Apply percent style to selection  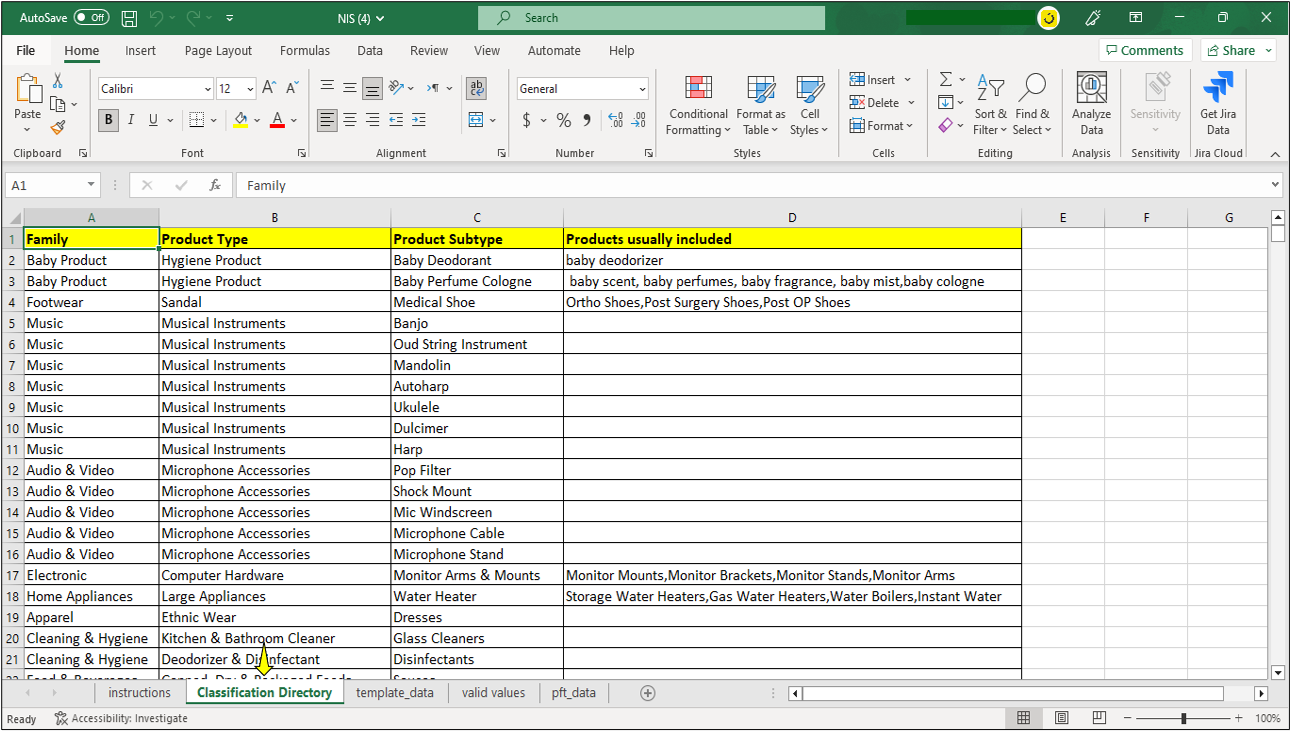point(564,120)
